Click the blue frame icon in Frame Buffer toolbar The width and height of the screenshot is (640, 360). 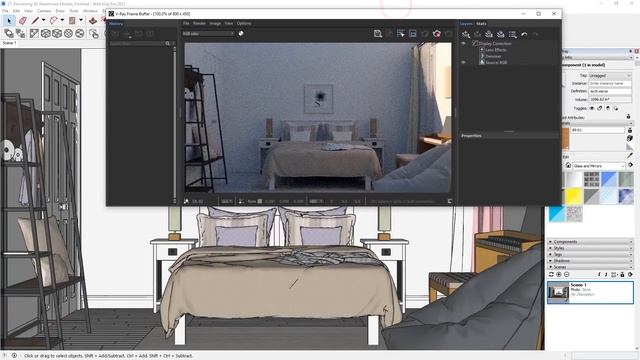413,34
